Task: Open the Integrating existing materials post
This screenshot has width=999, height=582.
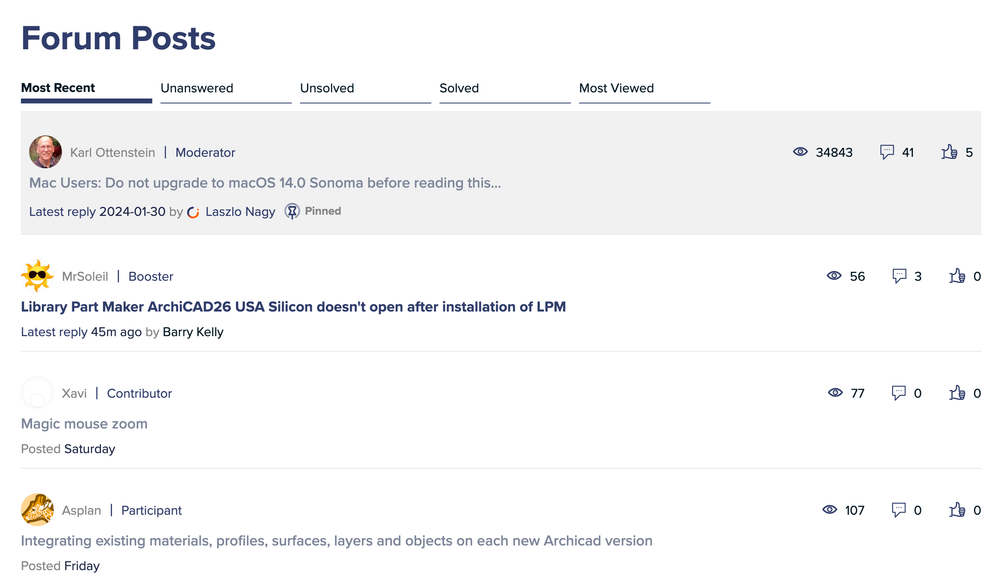Action: pos(336,541)
